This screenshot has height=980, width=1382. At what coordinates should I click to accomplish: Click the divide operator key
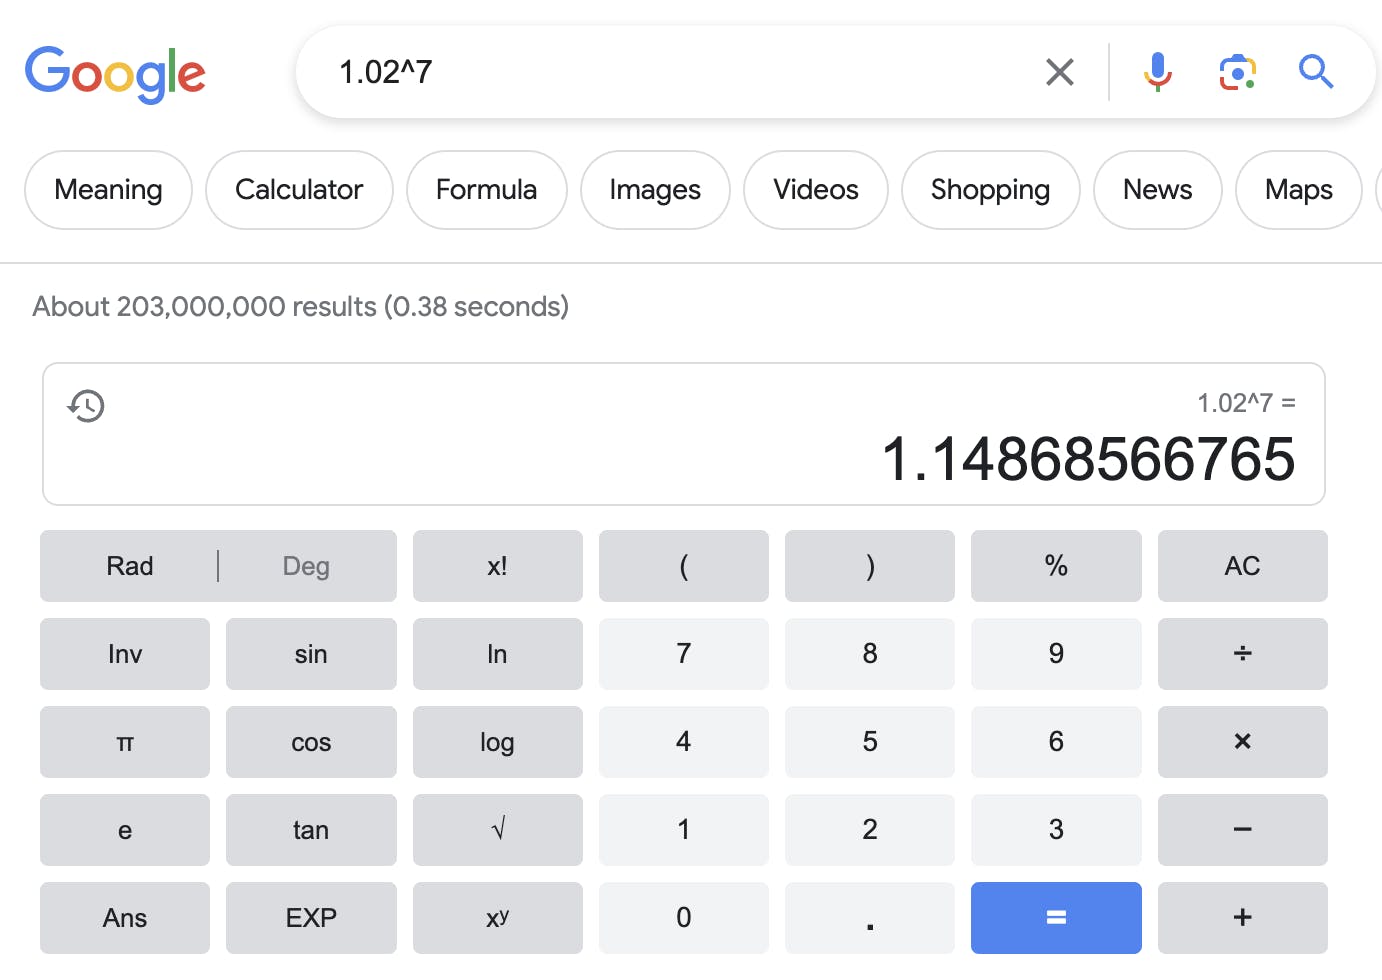pyautogui.click(x=1243, y=654)
